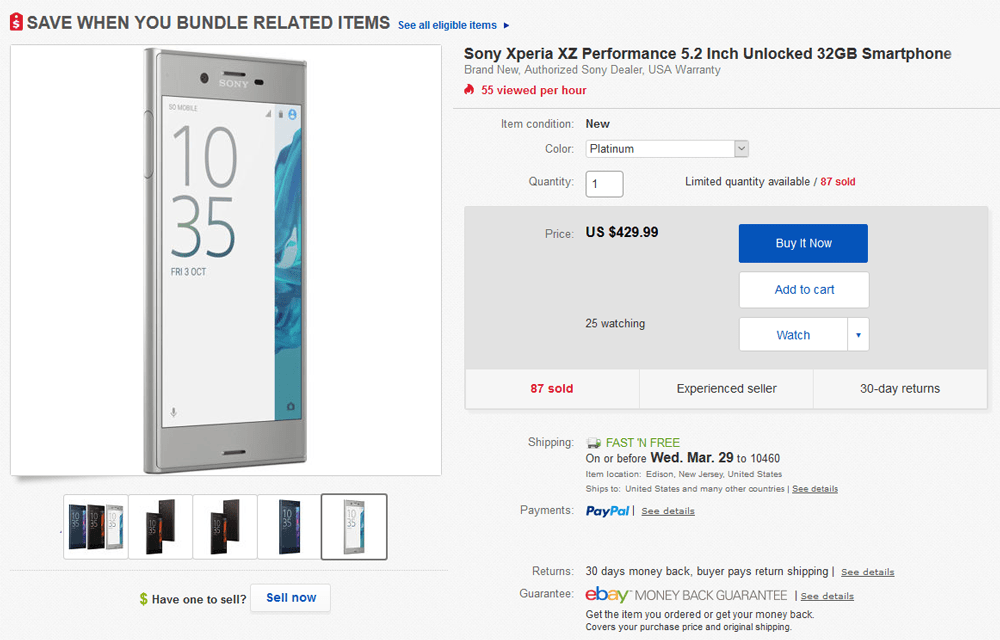Click the flame icon beside 55 viewed per hour

[468, 90]
